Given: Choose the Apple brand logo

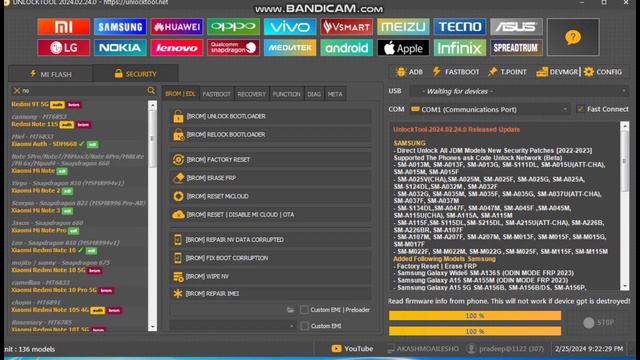Looking at the screenshot, I should pyautogui.click(x=403, y=48).
